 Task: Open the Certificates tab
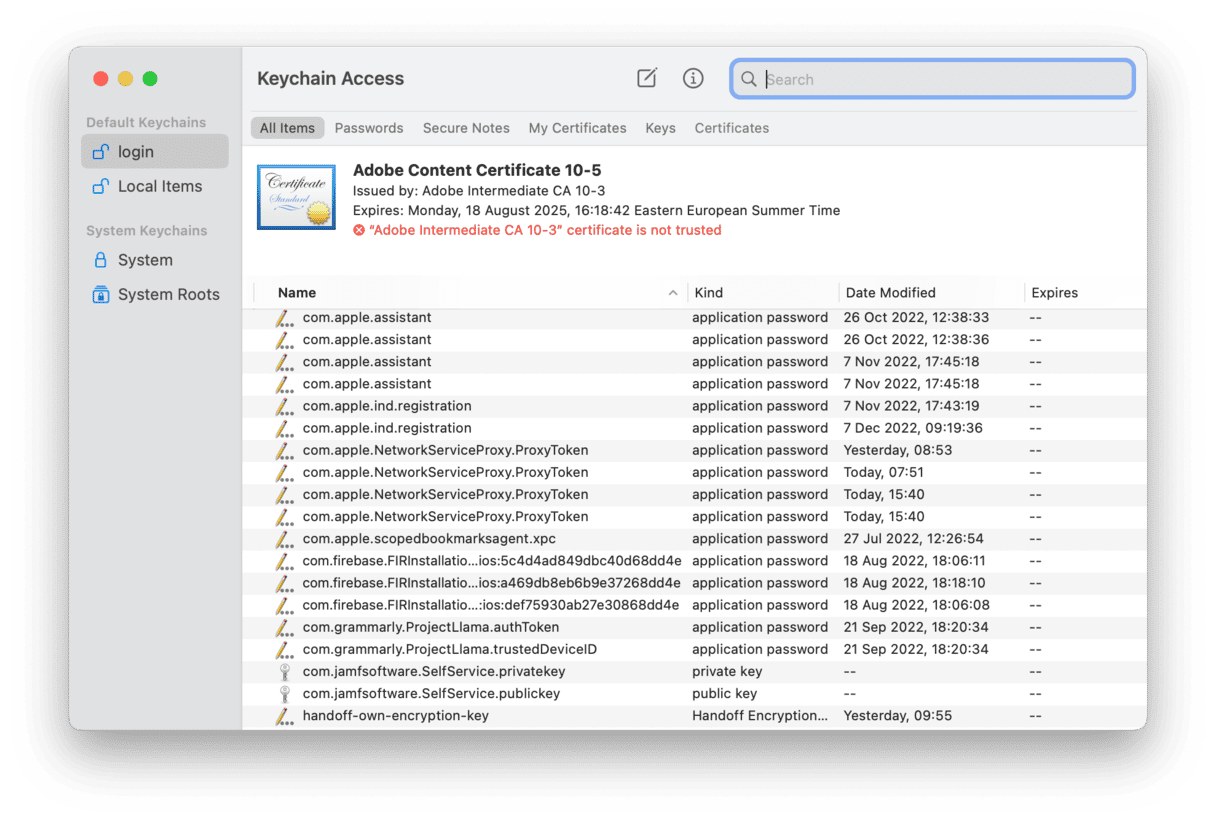click(732, 128)
